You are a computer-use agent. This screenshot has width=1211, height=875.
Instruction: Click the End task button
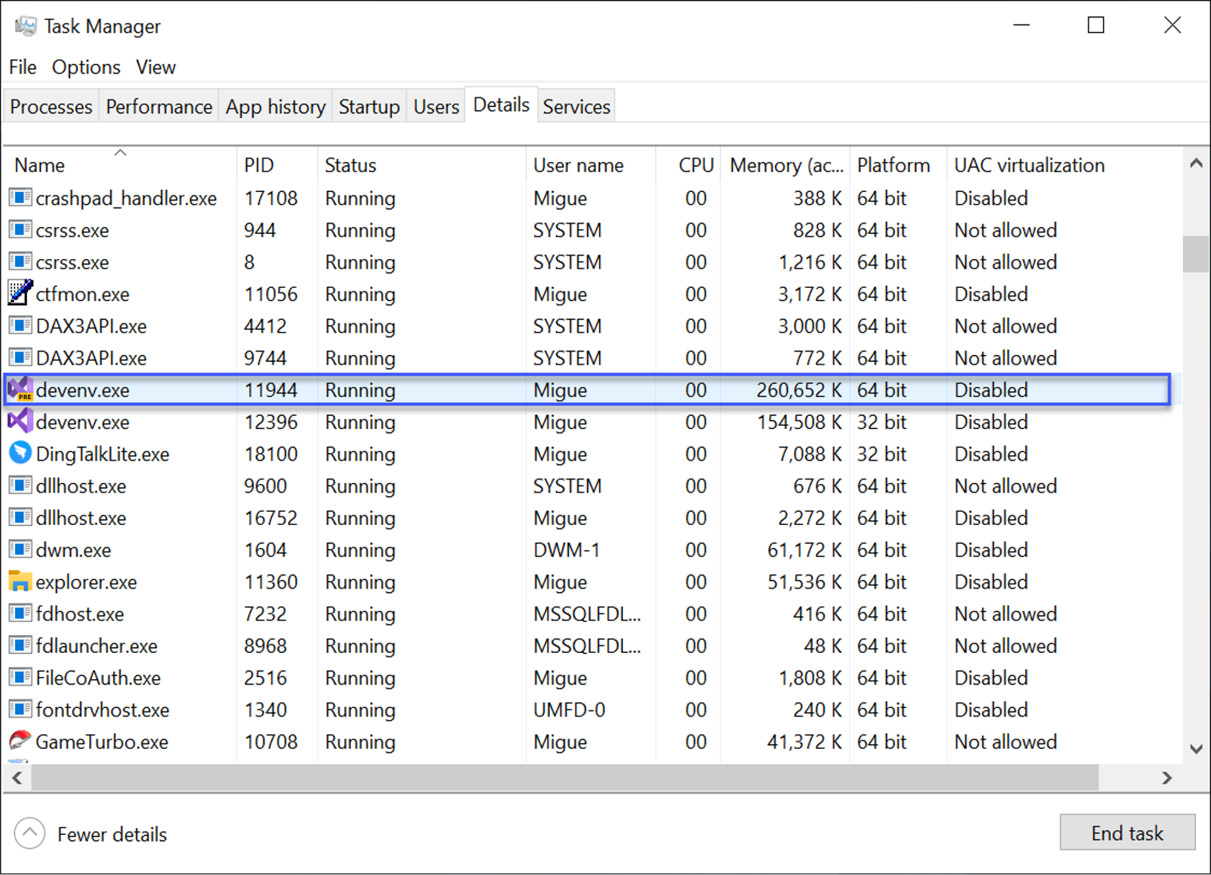(1127, 833)
